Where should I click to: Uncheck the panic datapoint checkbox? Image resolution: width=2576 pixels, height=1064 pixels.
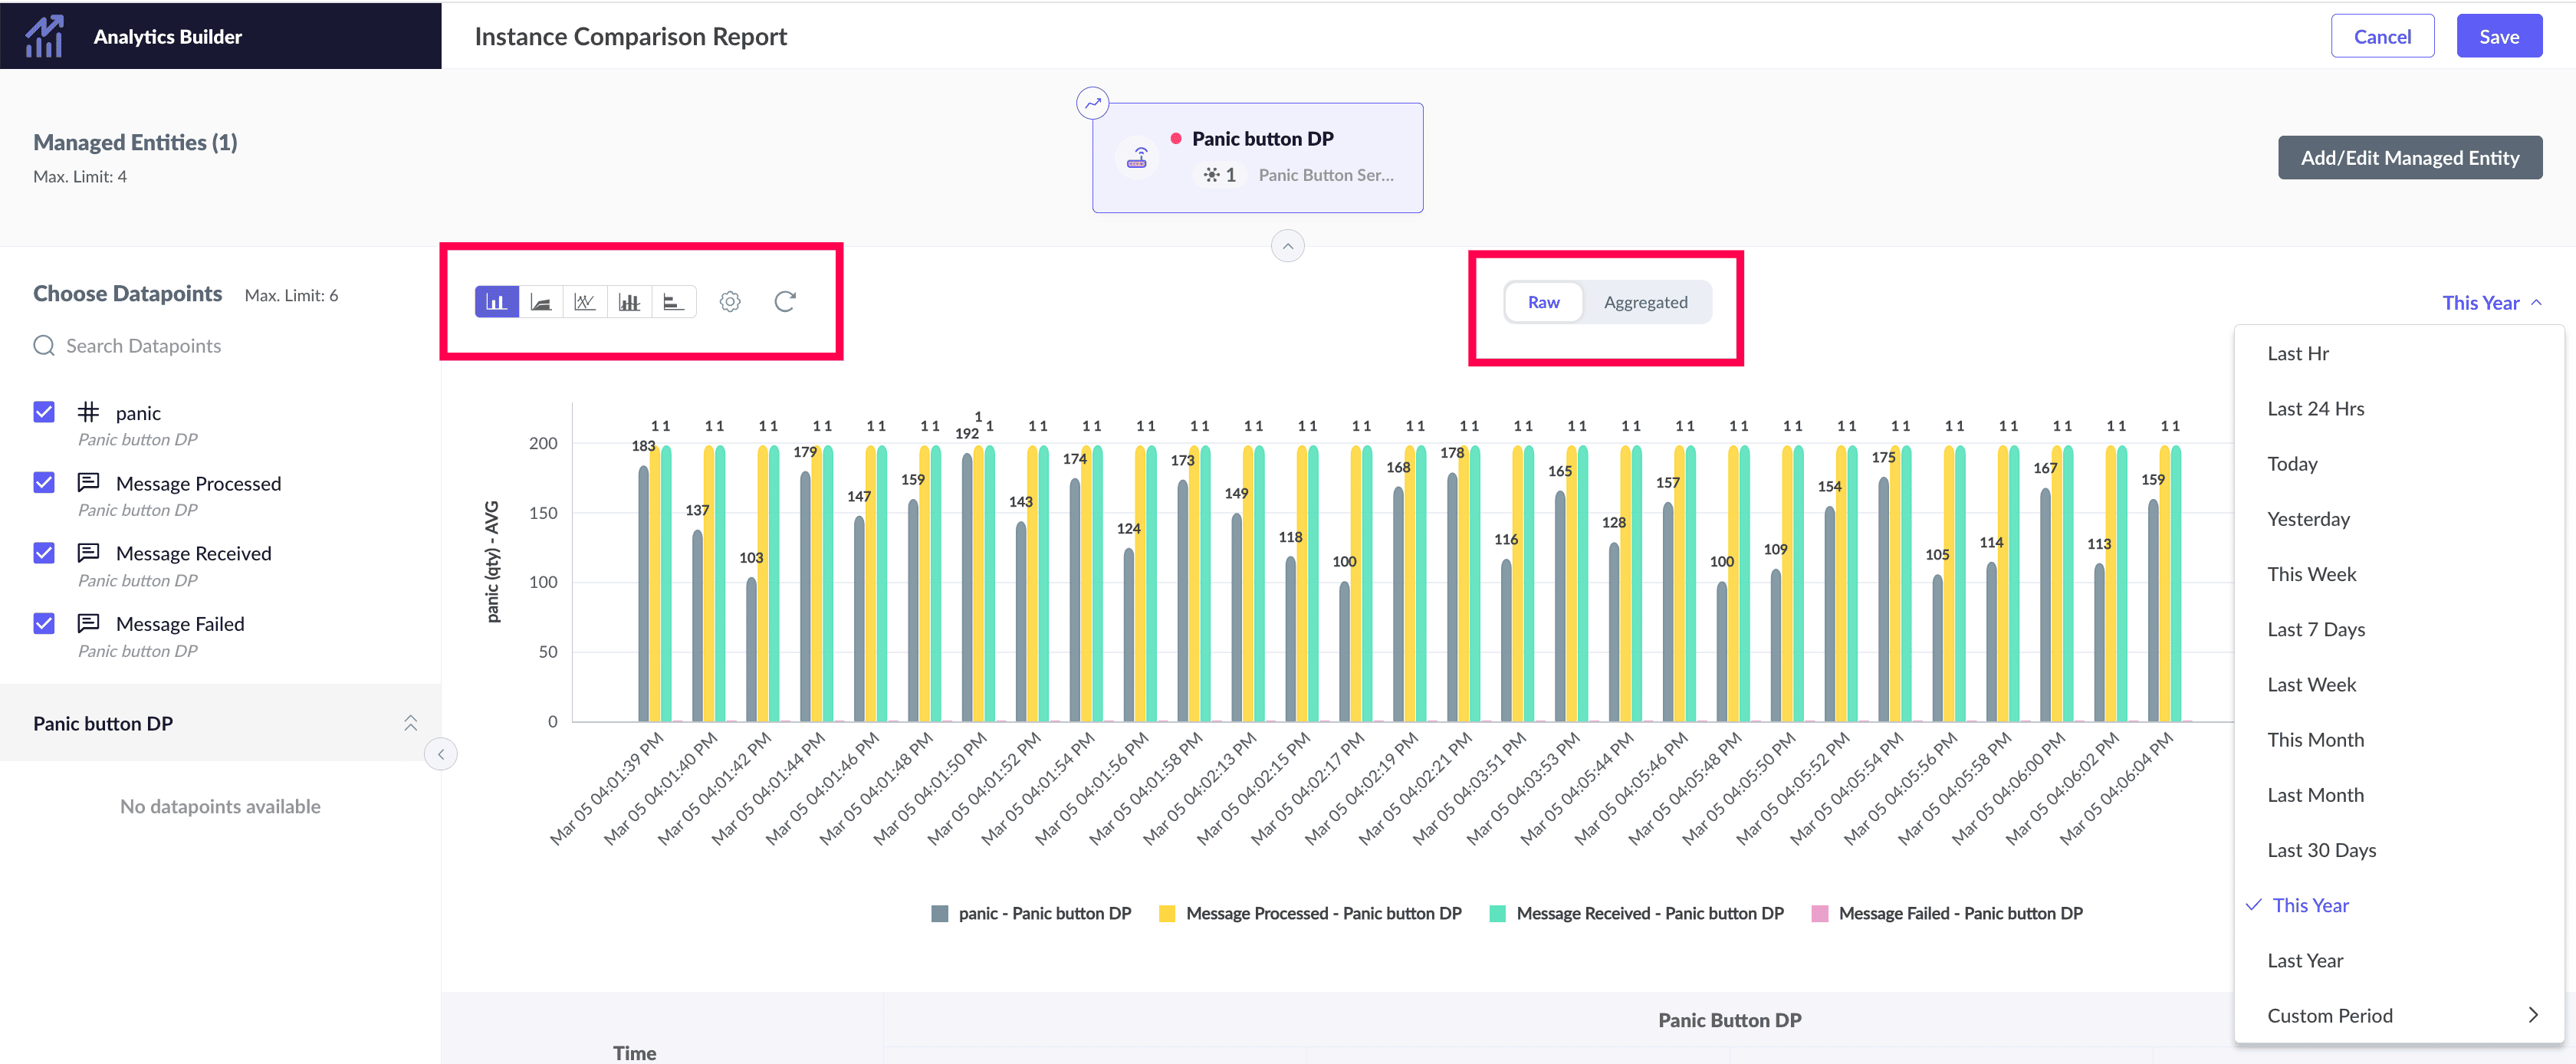(44, 412)
